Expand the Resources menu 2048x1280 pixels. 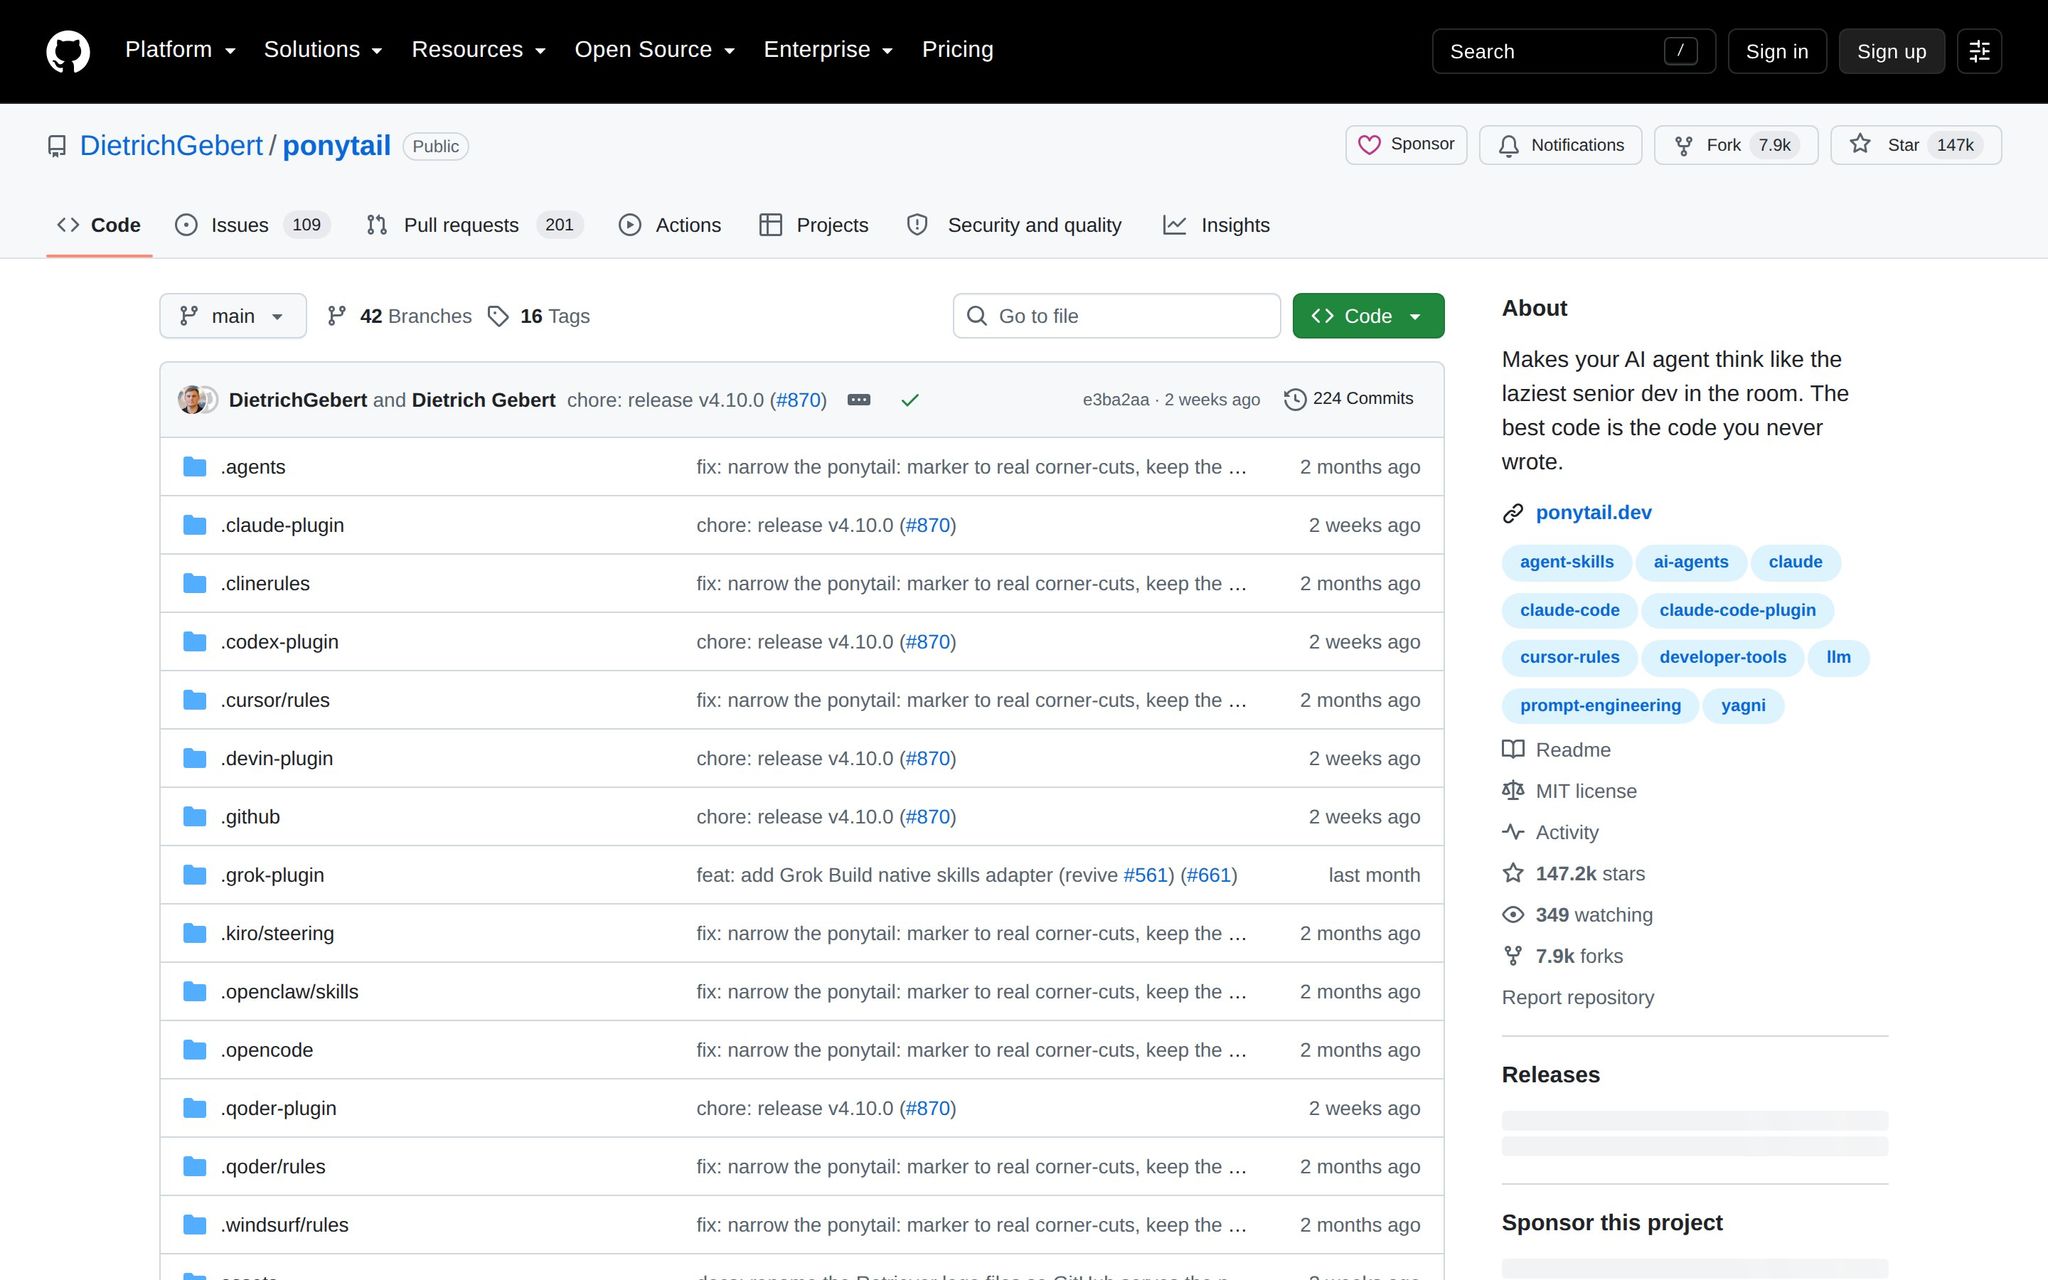[478, 50]
